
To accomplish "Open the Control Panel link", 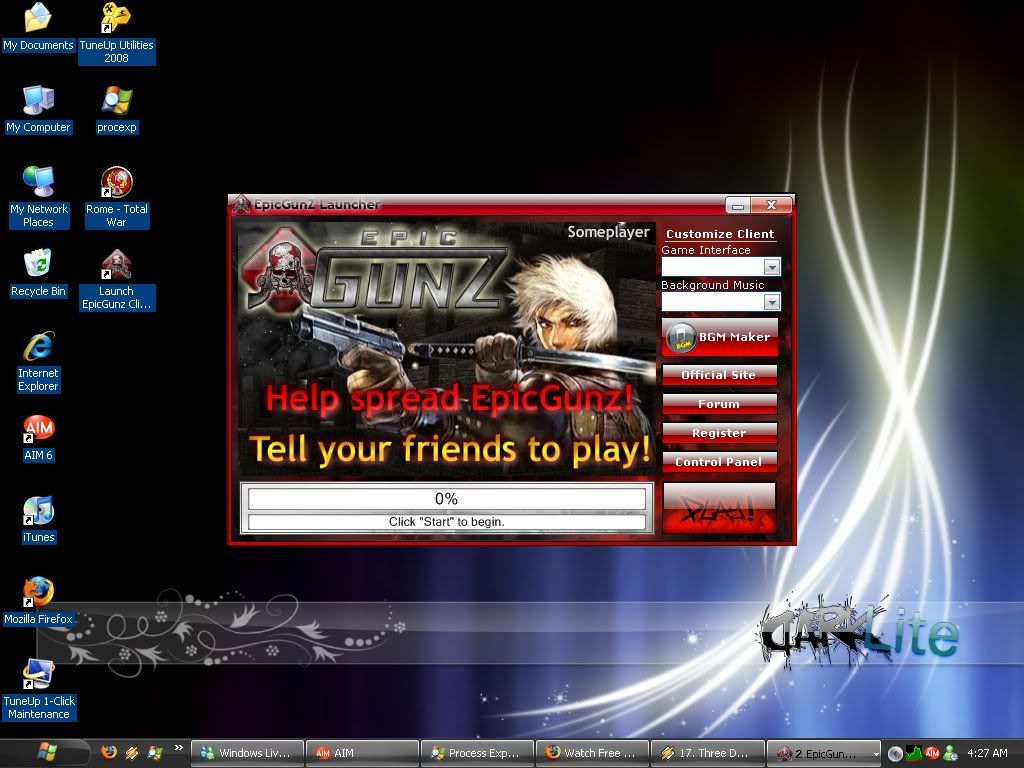I will 719,462.
